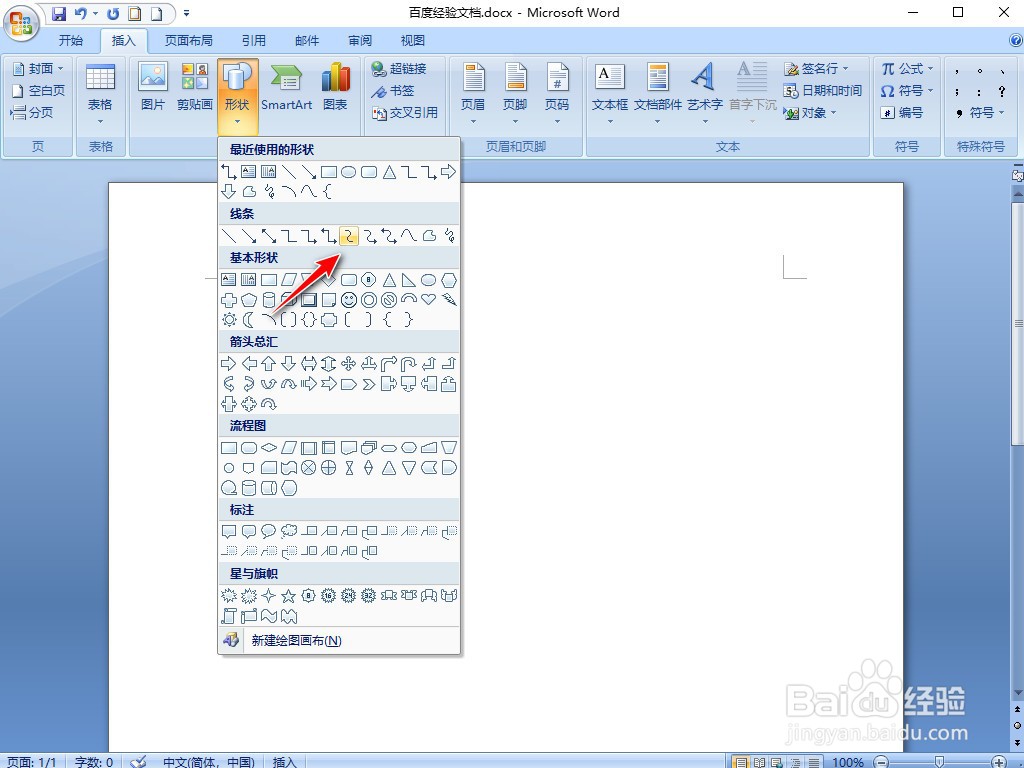Open the Mailings (邮件) tab
Viewport: 1024px width, 768px height.
[307, 40]
